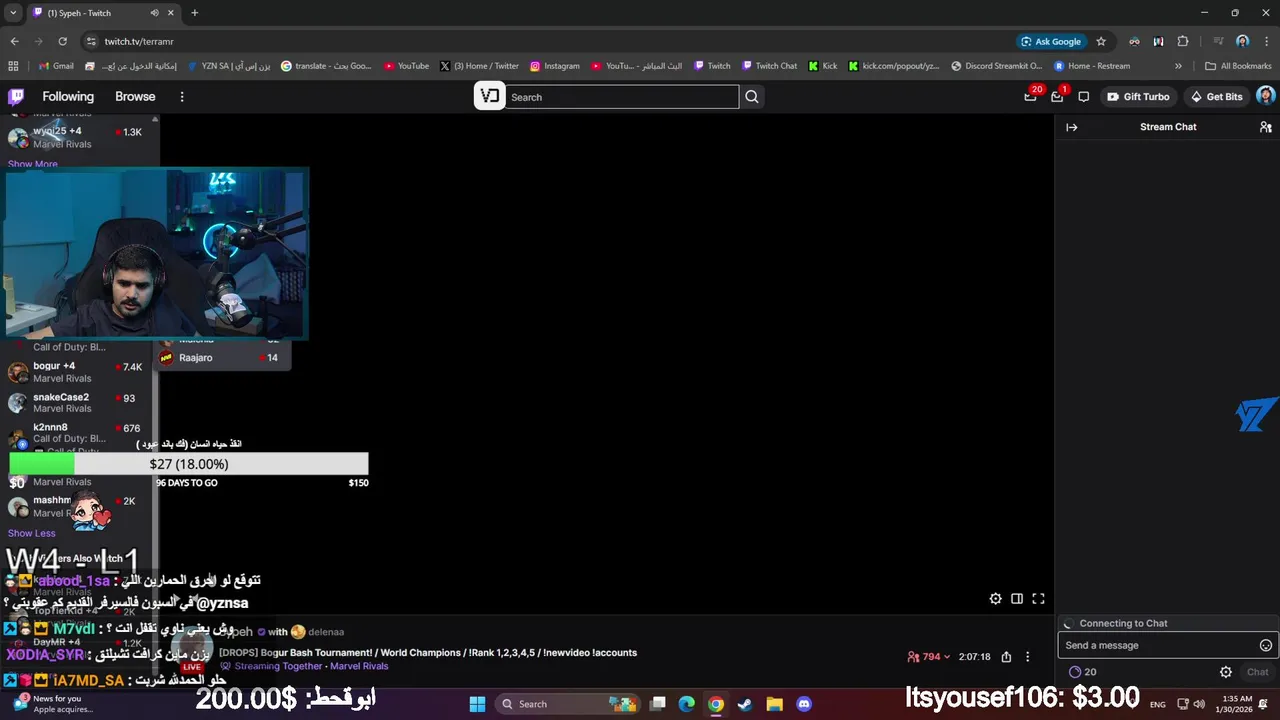Open the chat settings gear
The image size is (1280, 720).
pyautogui.click(x=1226, y=672)
